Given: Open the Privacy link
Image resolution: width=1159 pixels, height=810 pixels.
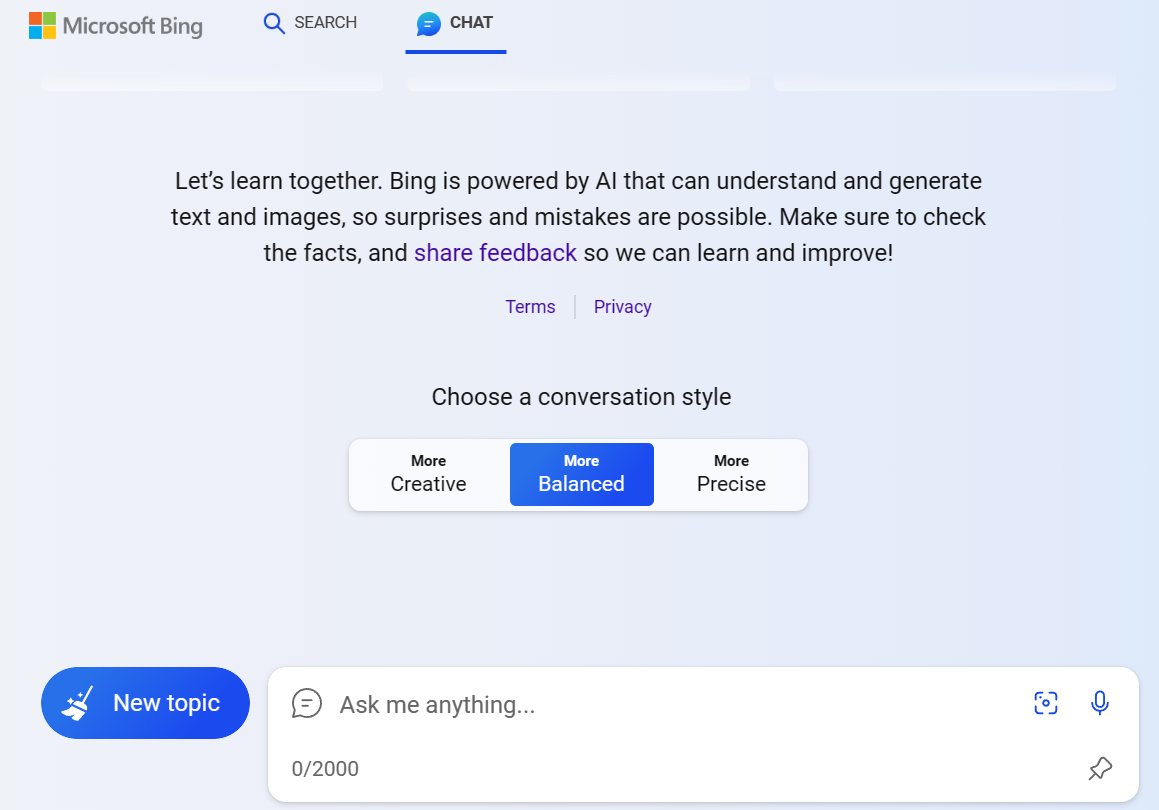Looking at the screenshot, I should [622, 307].
